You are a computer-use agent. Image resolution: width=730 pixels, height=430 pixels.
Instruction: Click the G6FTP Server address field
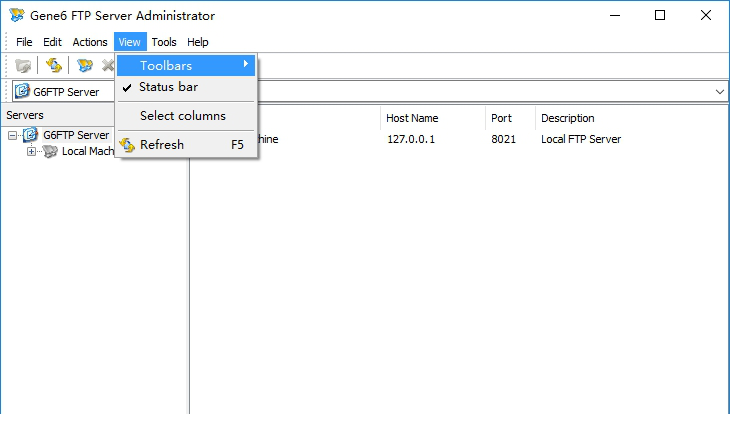(x=370, y=92)
